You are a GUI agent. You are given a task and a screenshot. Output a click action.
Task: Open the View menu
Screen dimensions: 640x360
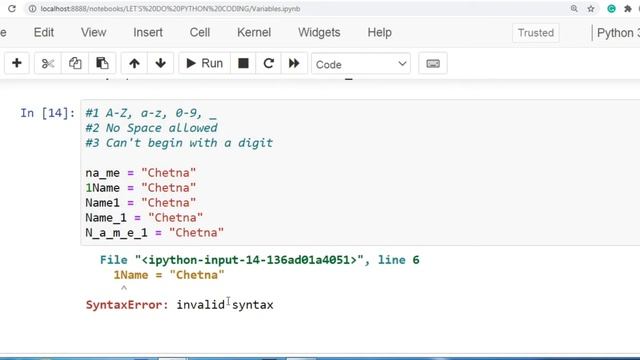(93, 33)
